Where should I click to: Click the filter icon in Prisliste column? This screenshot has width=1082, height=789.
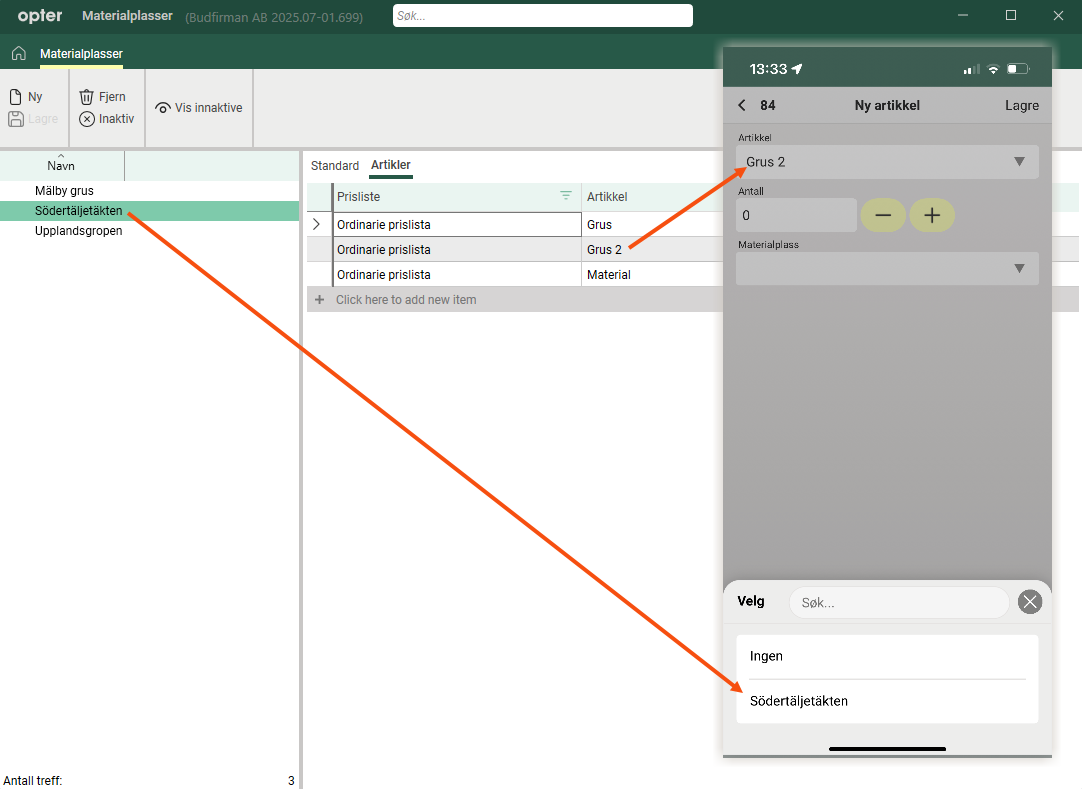tap(566, 196)
